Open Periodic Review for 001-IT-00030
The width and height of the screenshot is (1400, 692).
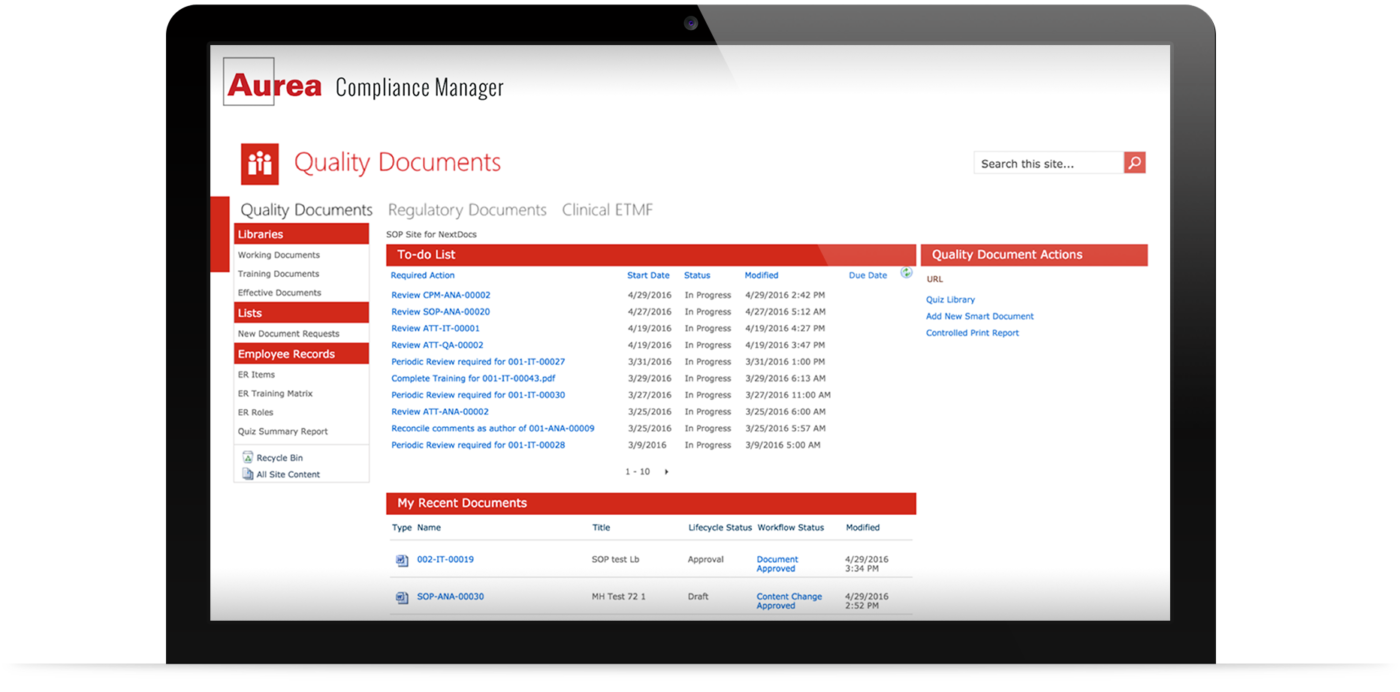pyautogui.click(x=478, y=395)
